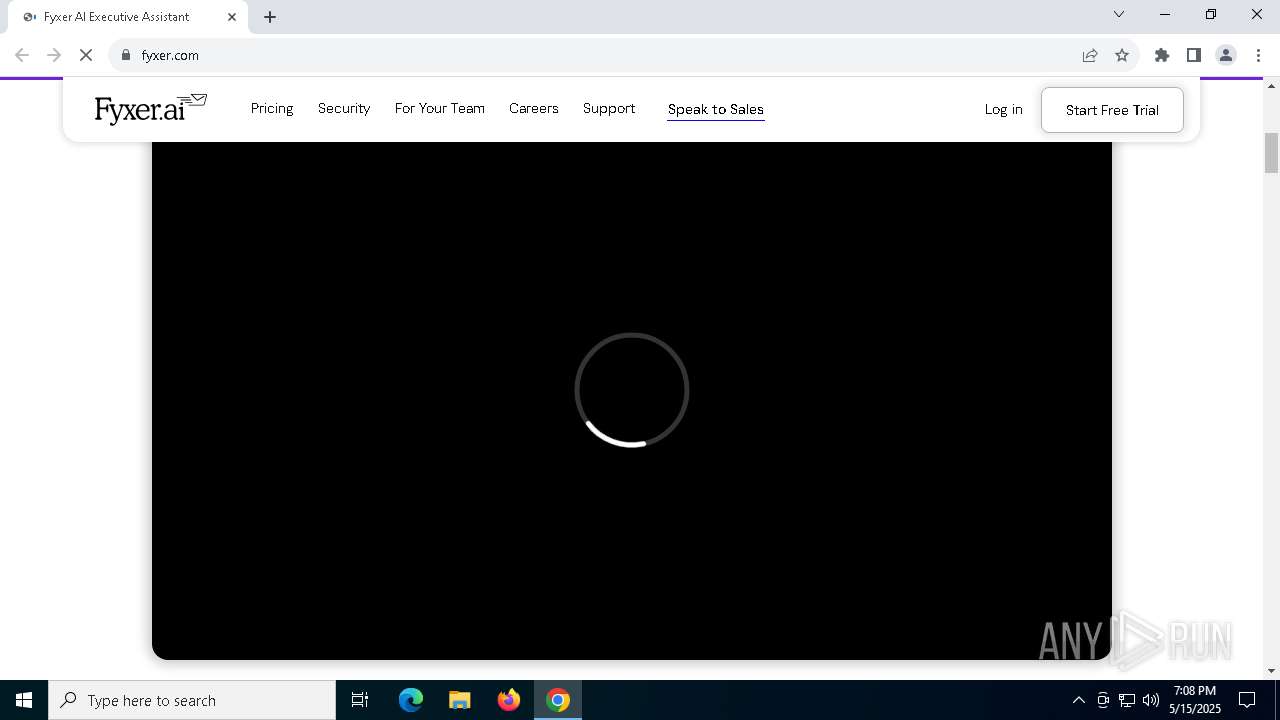Click the Start Free Trial button
Screen dimensions: 1280x720
click(1112, 110)
